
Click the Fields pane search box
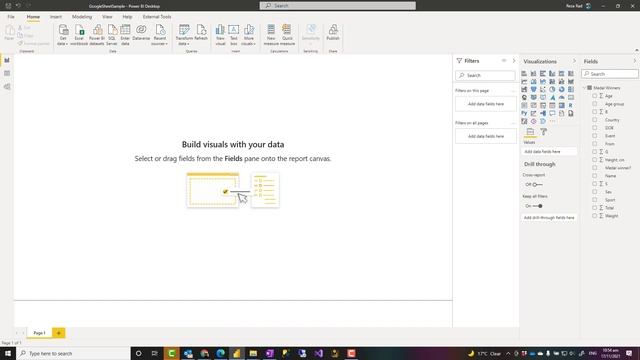(x=610, y=74)
